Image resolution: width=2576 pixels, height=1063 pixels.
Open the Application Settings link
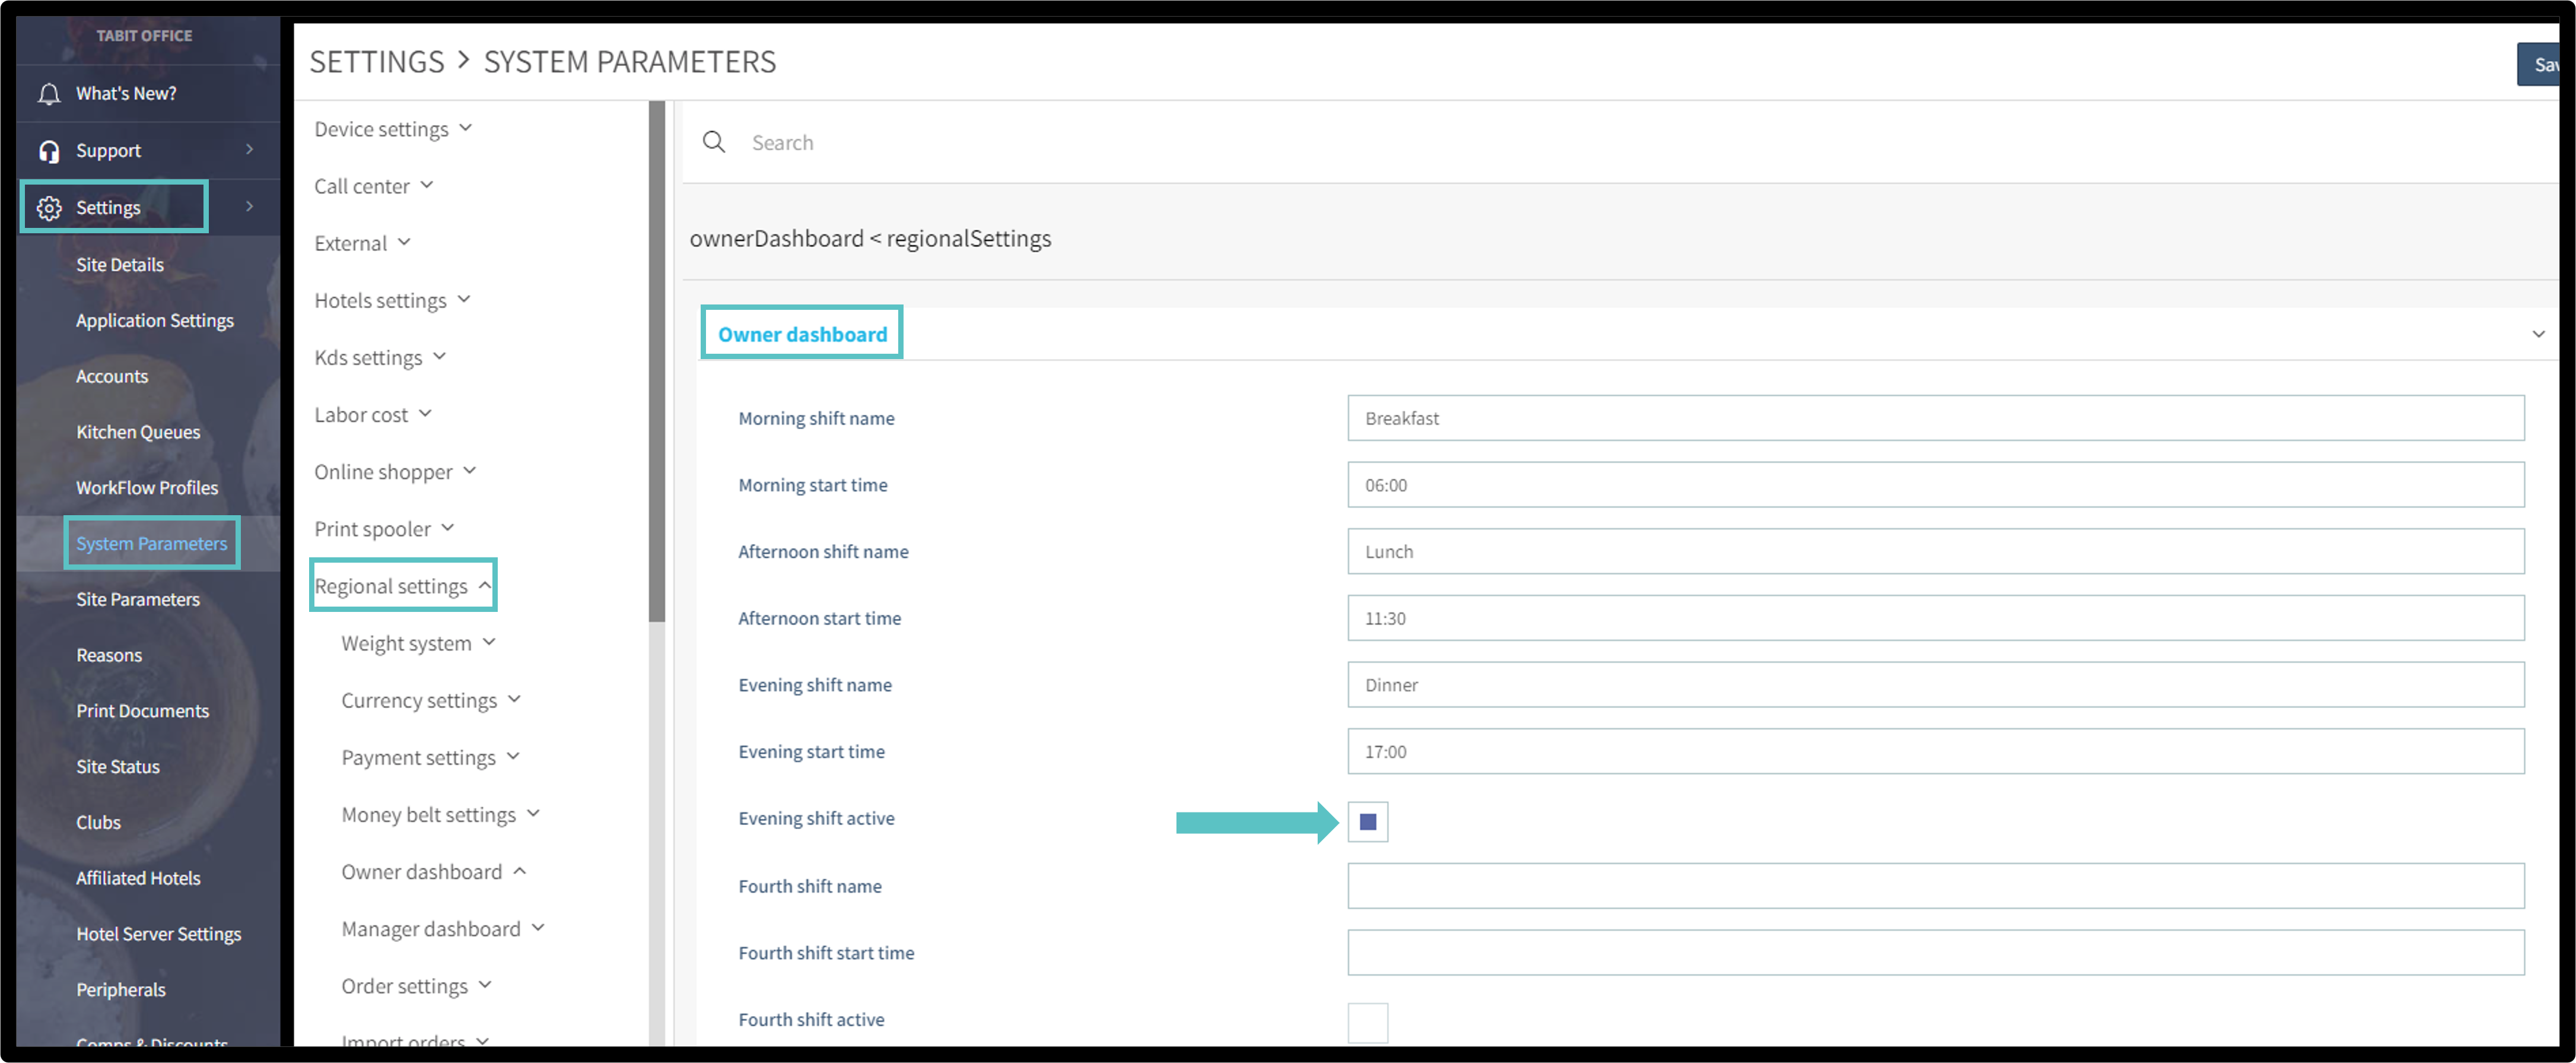coord(154,321)
